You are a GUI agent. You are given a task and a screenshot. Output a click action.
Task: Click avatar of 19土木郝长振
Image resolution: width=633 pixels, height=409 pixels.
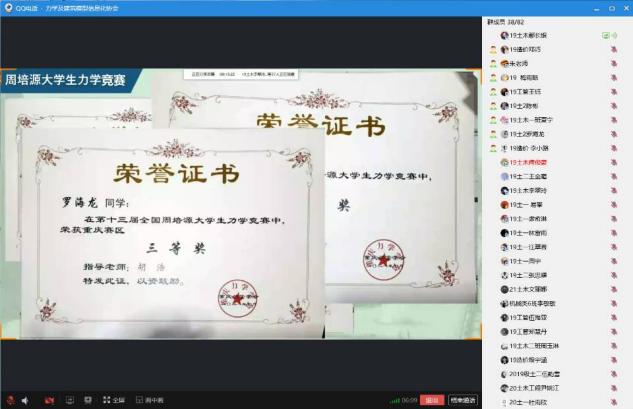coord(503,35)
